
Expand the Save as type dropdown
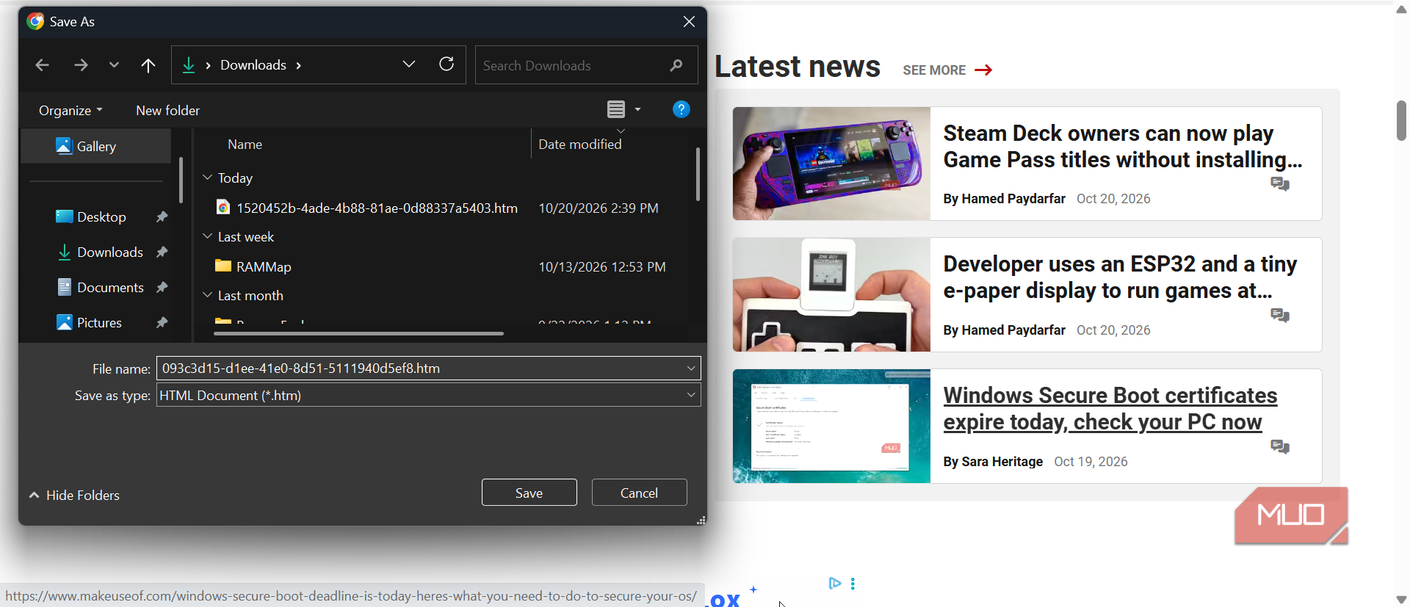click(x=691, y=395)
